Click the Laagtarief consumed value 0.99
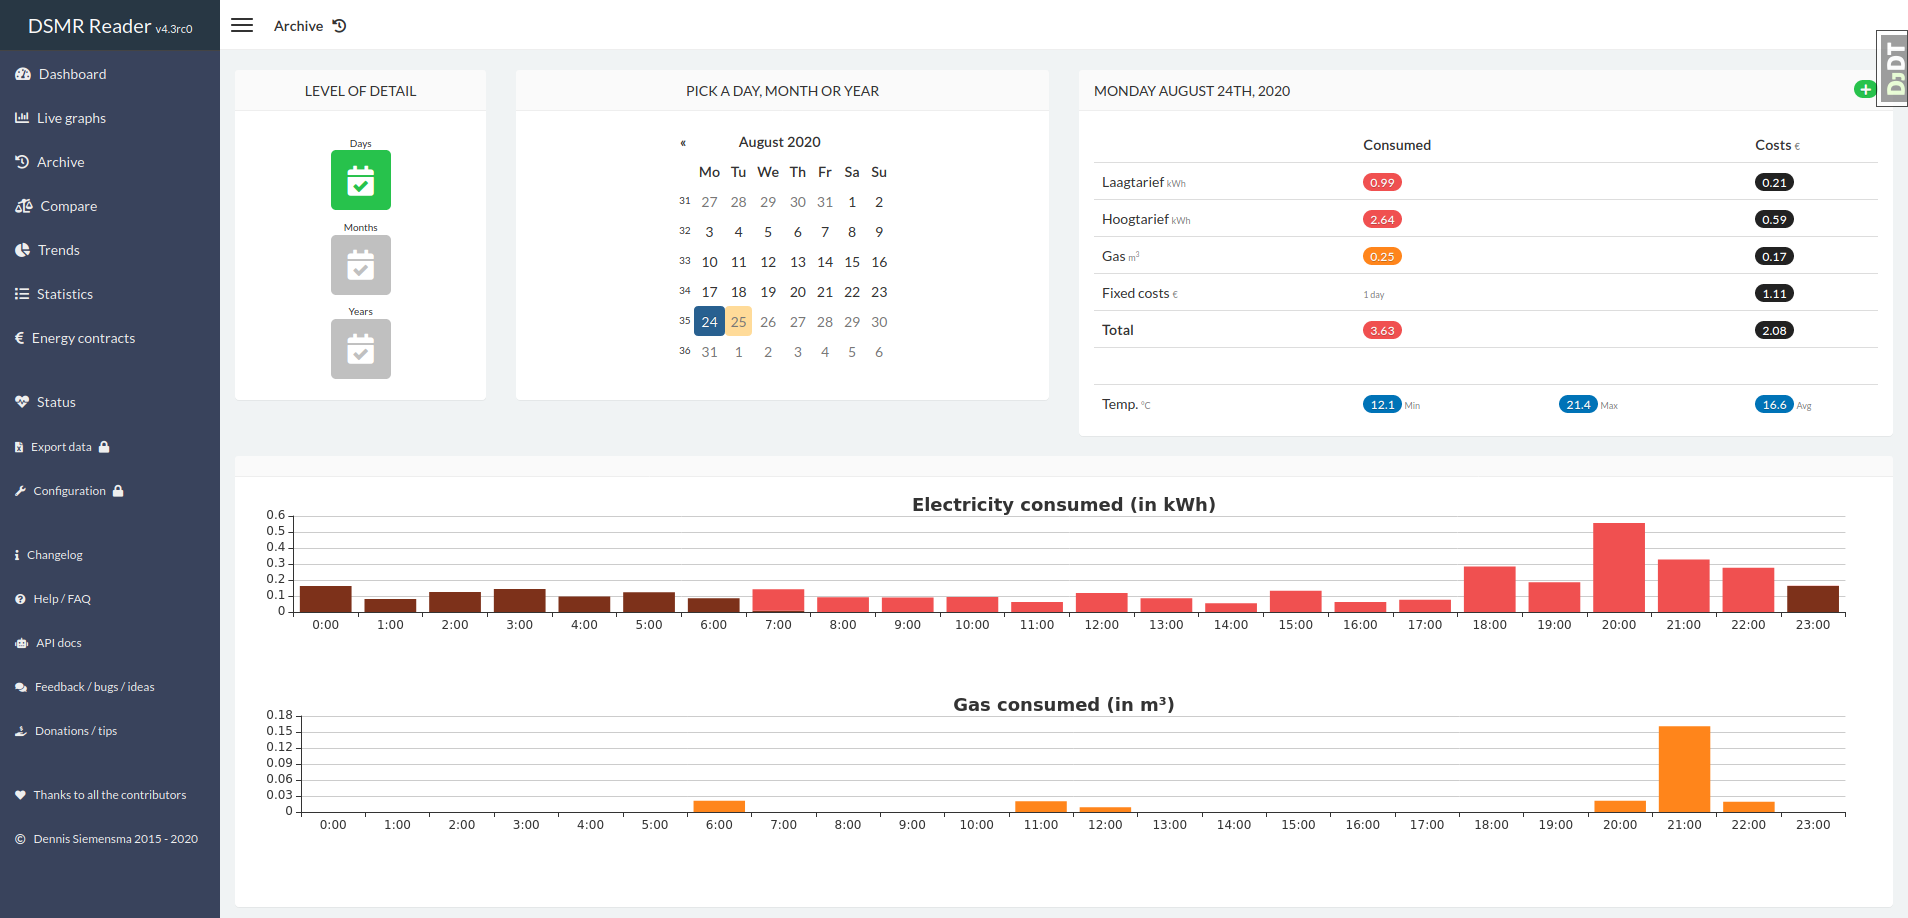 (x=1382, y=182)
